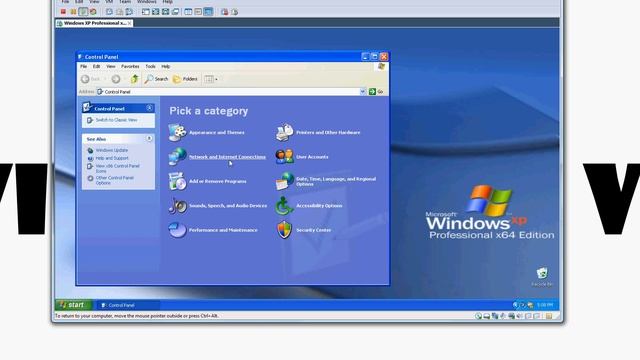640x360 pixels.
Task: Open the Edit menu in Control Panel window
Action: click(x=96, y=67)
